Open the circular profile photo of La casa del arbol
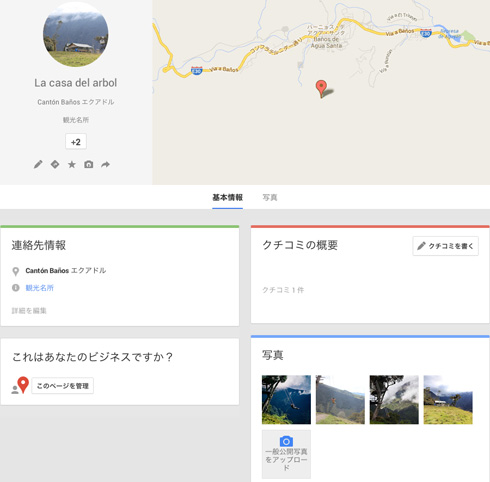Screen dimensions: 490x482 coord(76,34)
